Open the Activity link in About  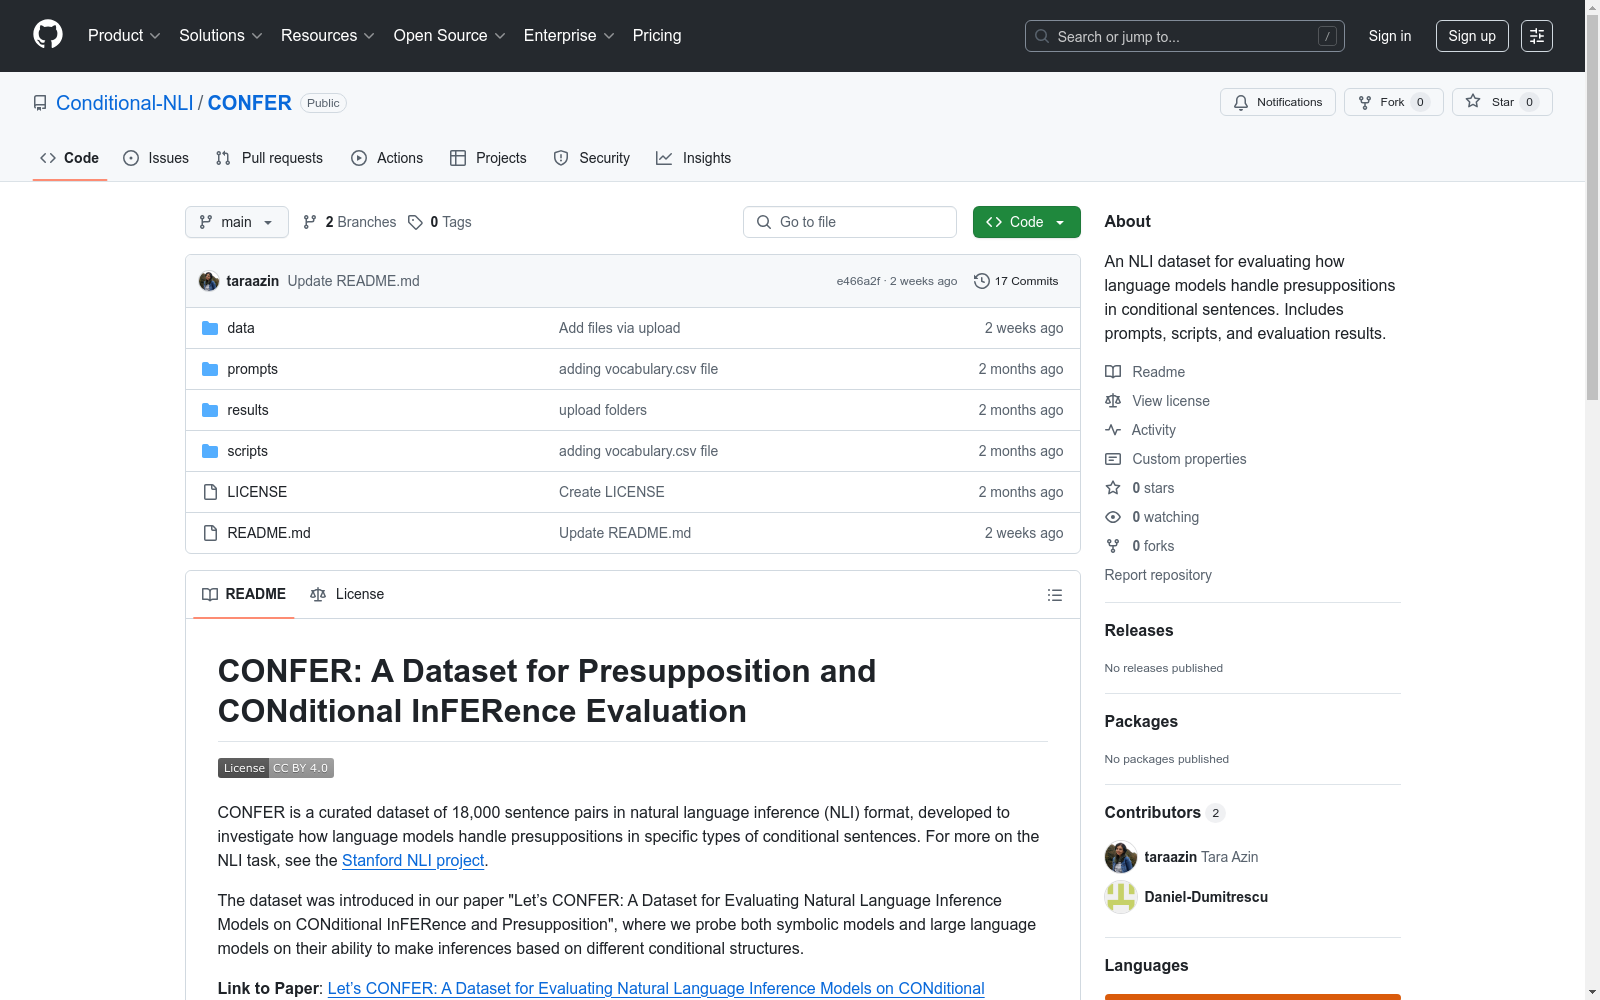[x=1140, y=430]
